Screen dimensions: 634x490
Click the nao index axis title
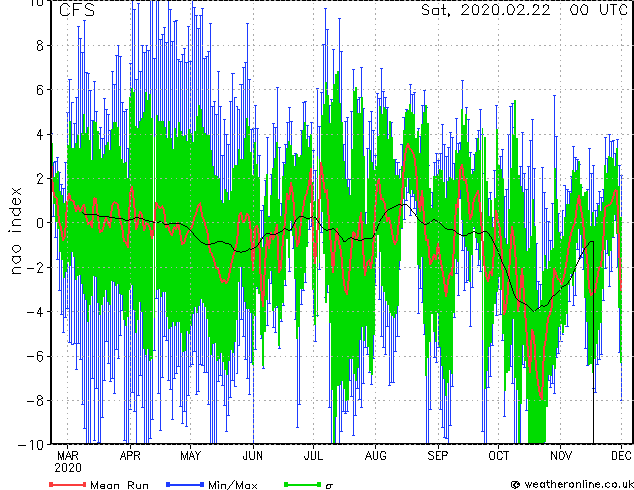tap(15, 231)
